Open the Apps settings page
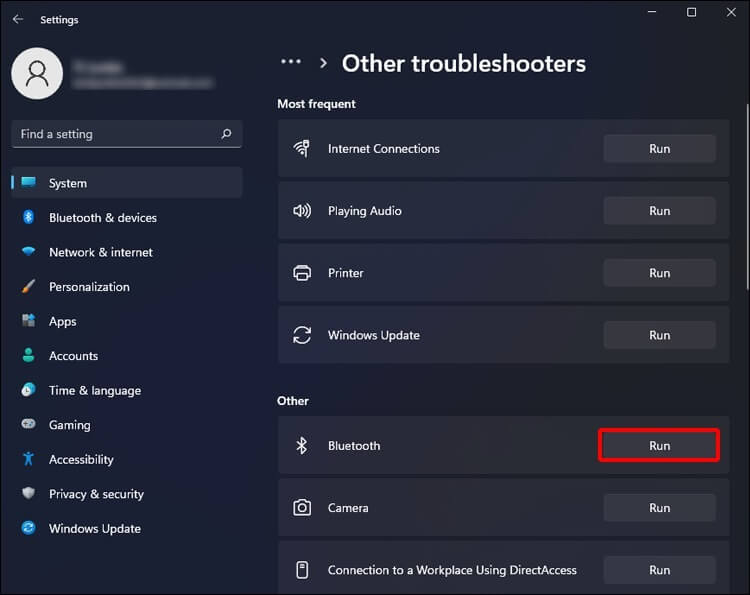This screenshot has width=750, height=595. tap(127, 321)
